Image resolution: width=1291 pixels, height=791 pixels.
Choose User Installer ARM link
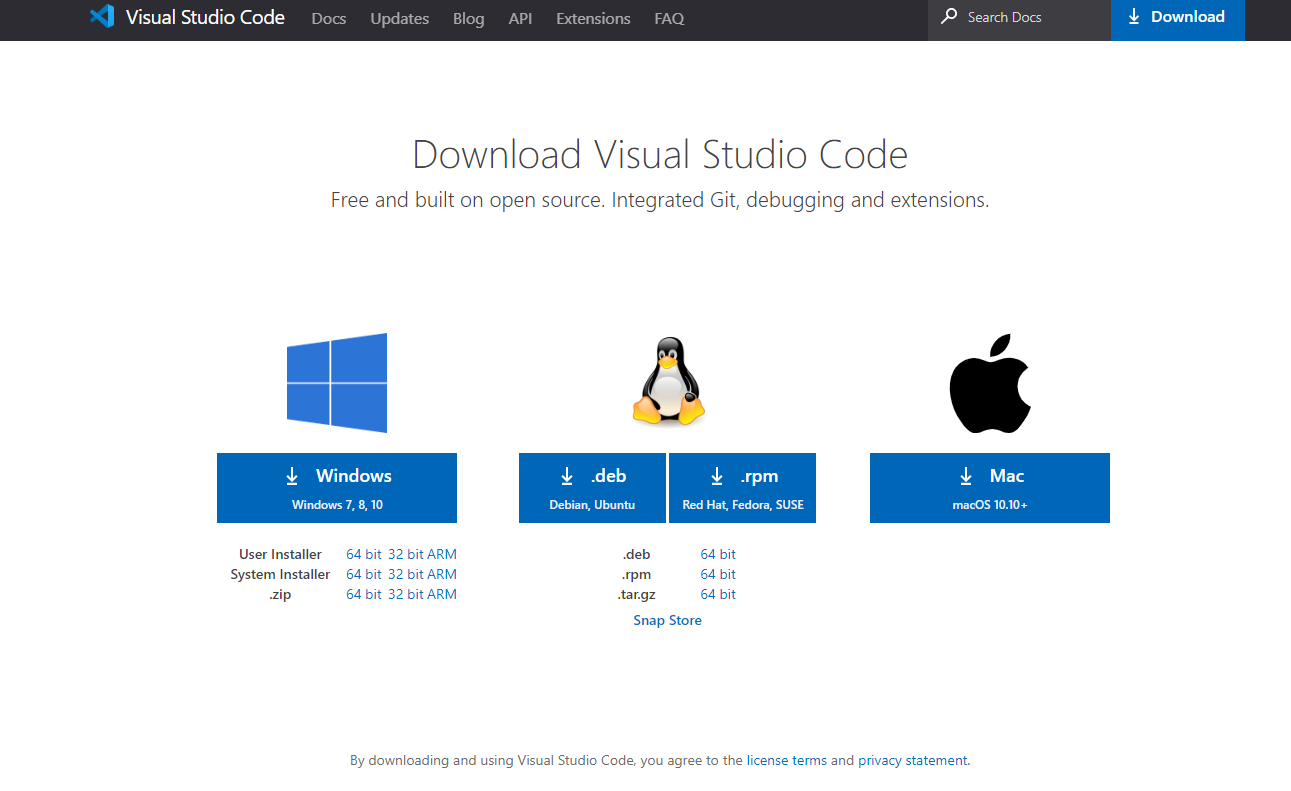pos(442,554)
